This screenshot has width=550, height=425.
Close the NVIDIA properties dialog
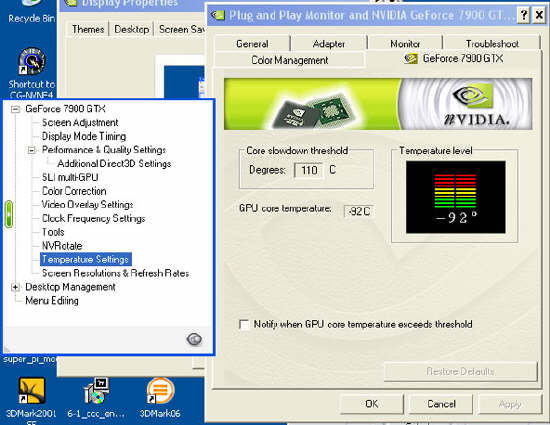coord(539,15)
